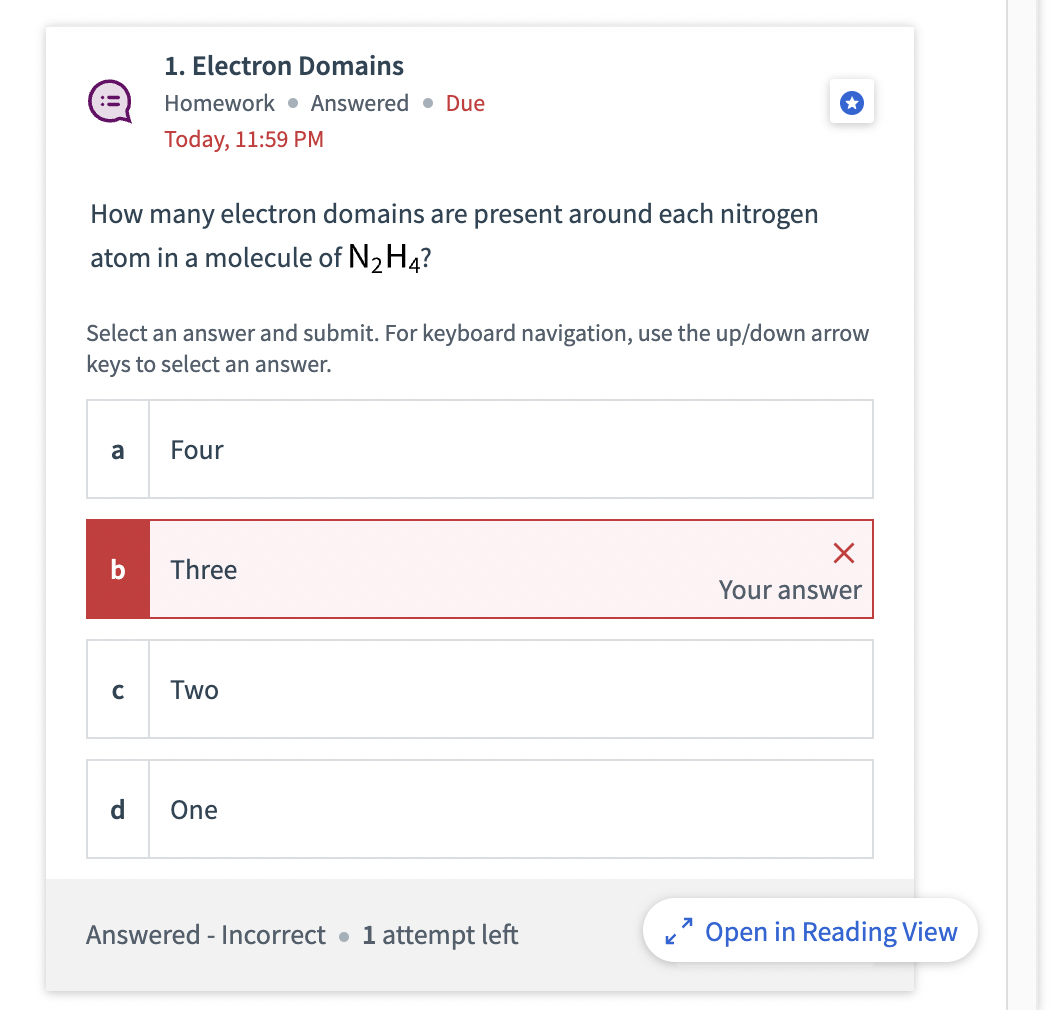Click the Electron Domains question title
The width and height of the screenshot is (1058, 1010).
pos(284,65)
